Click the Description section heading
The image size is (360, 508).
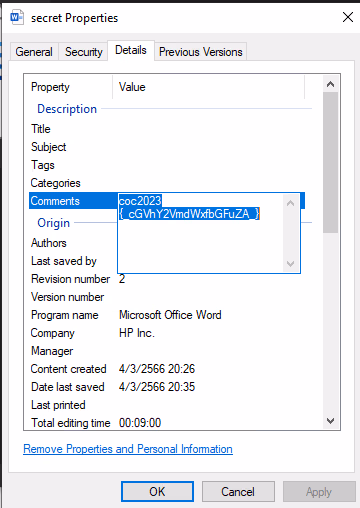[x=67, y=109]
